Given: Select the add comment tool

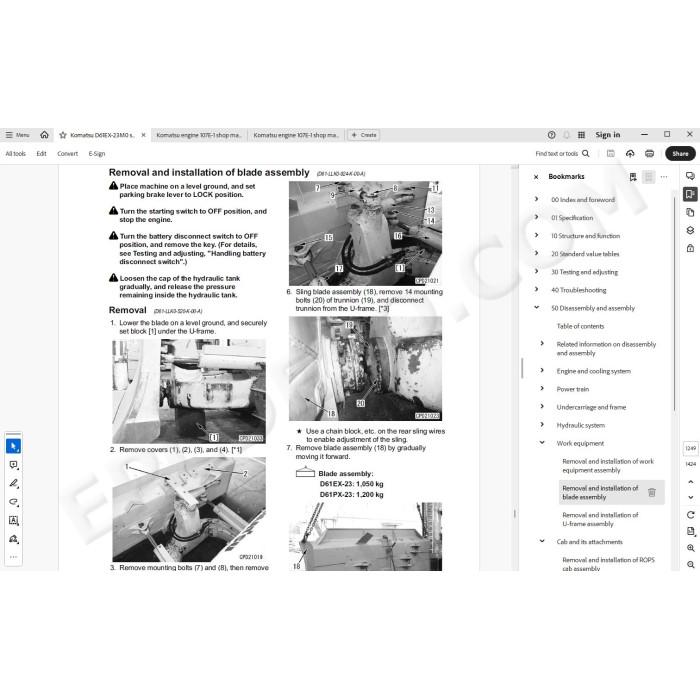Looking at the screenshot, I should [13, 465].
